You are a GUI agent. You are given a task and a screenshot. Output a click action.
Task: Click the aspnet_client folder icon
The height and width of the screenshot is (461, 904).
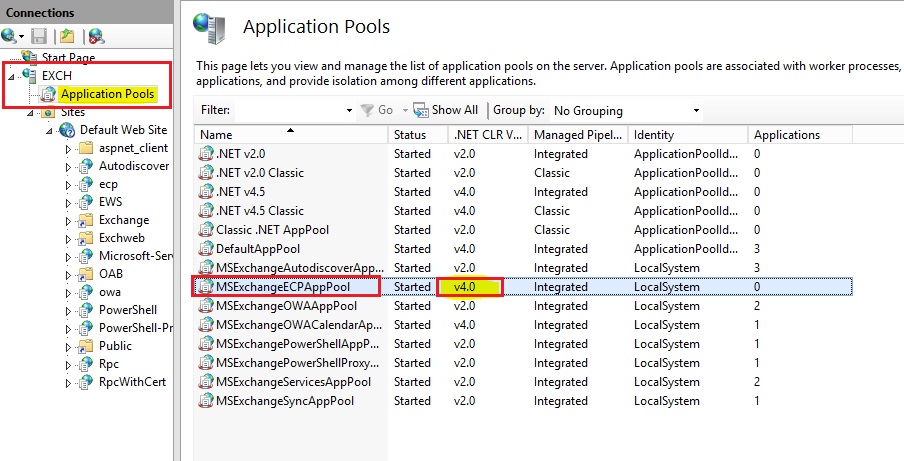tap(85, 148)
